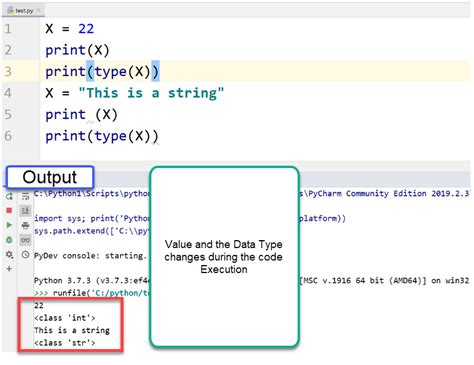Click the "Python 3.7.3" version line

pyautogui.click(x=92, y=281)
